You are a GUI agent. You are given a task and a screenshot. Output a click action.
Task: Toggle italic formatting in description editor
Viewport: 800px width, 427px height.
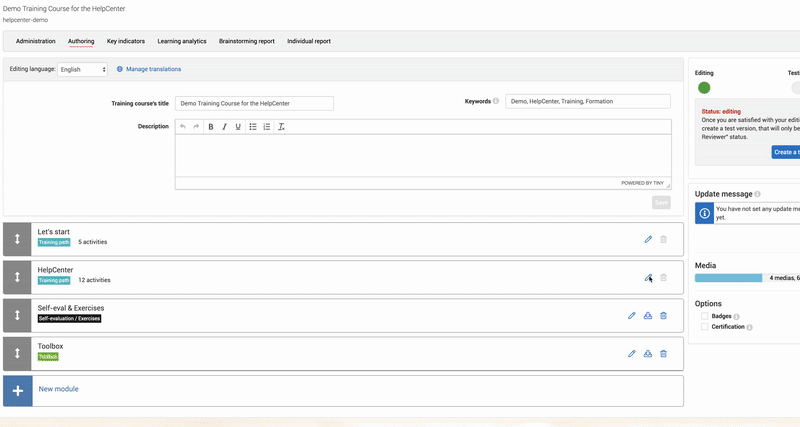click(224, 127)
